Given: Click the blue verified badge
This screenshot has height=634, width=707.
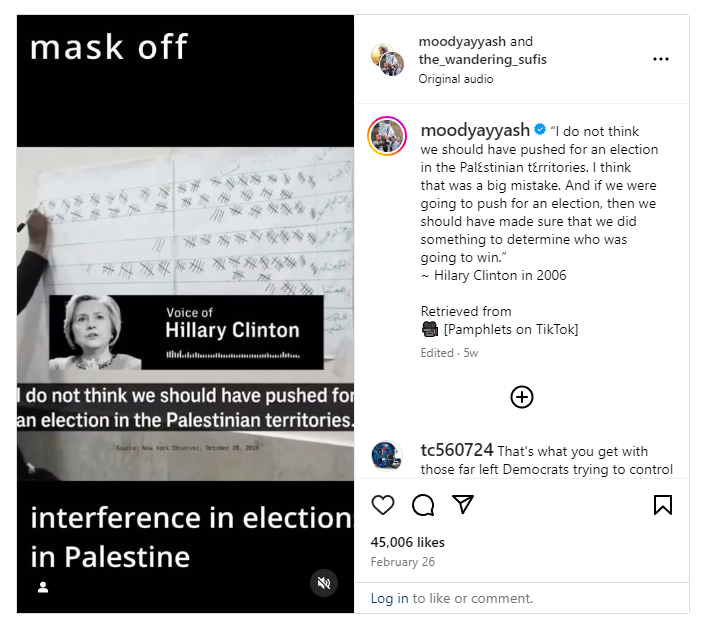Looking at the screenshot, I should point(540,129).
